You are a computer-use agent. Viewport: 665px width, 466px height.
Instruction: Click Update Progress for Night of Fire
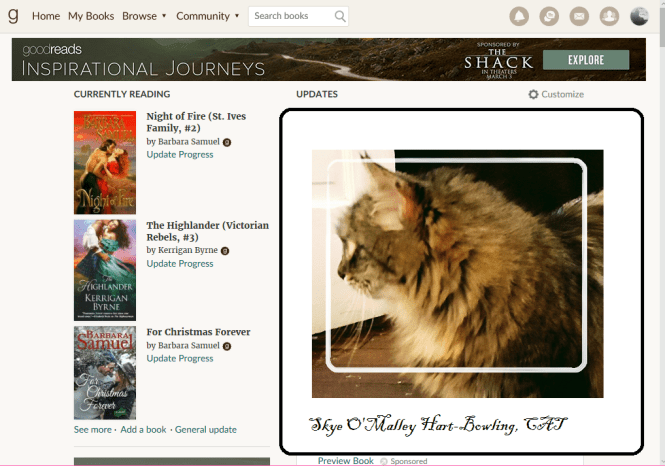click(180, 155)
